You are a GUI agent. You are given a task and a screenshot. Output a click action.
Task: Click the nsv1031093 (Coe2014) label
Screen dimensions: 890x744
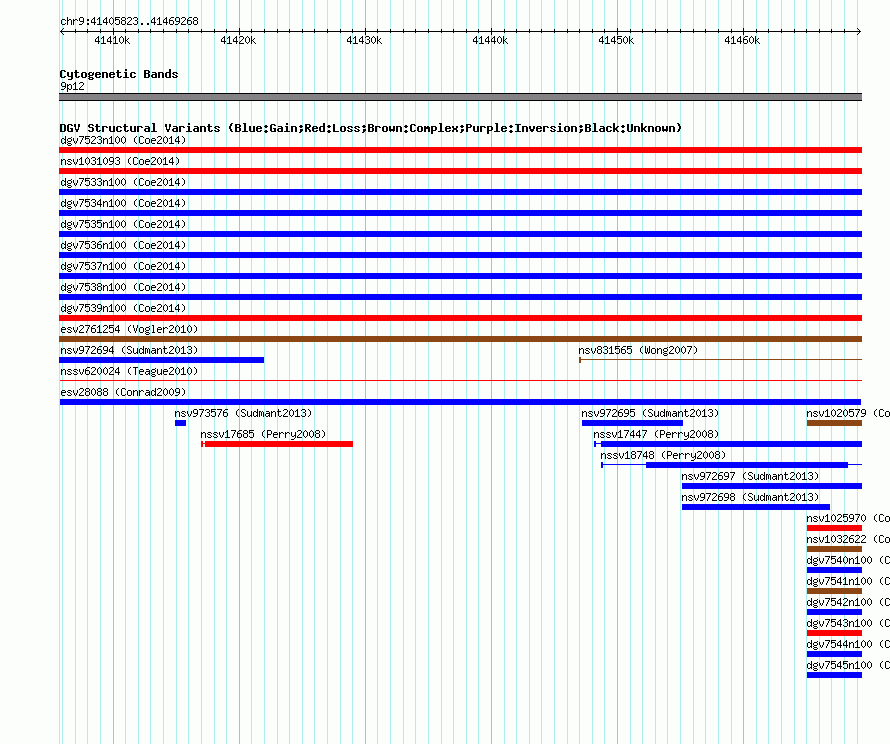point(120,161)
